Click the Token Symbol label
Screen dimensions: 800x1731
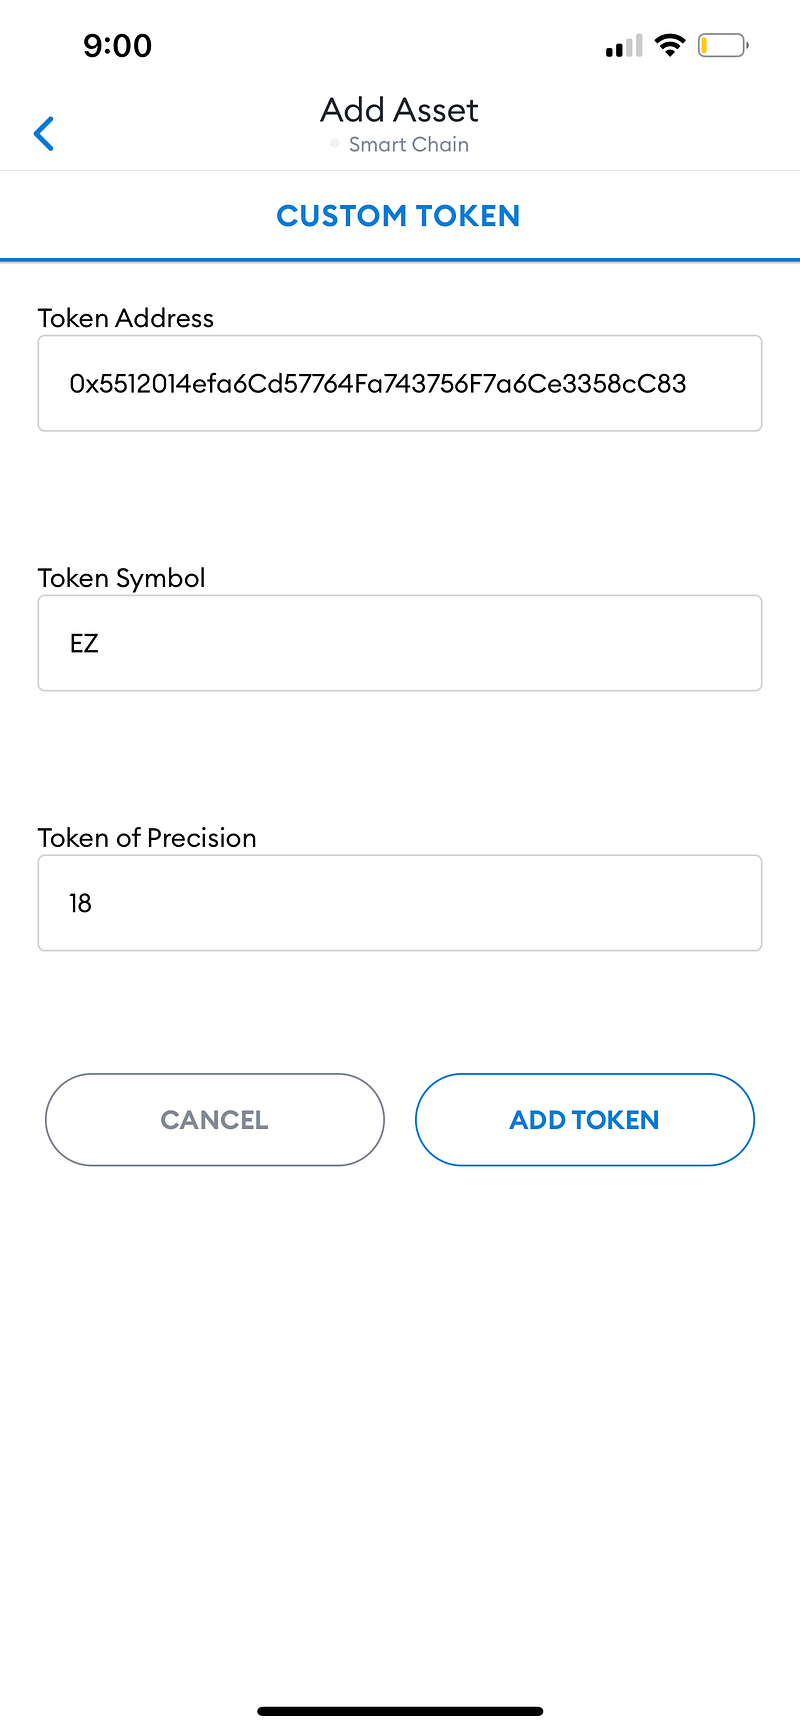pyautogui.click(x=122, y=578)
